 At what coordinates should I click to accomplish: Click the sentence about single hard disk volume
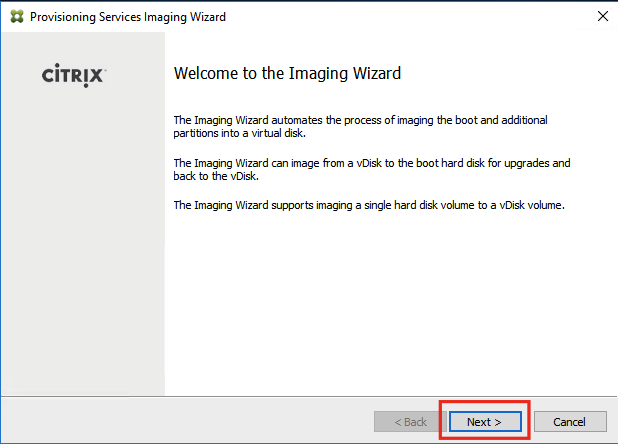369,205
